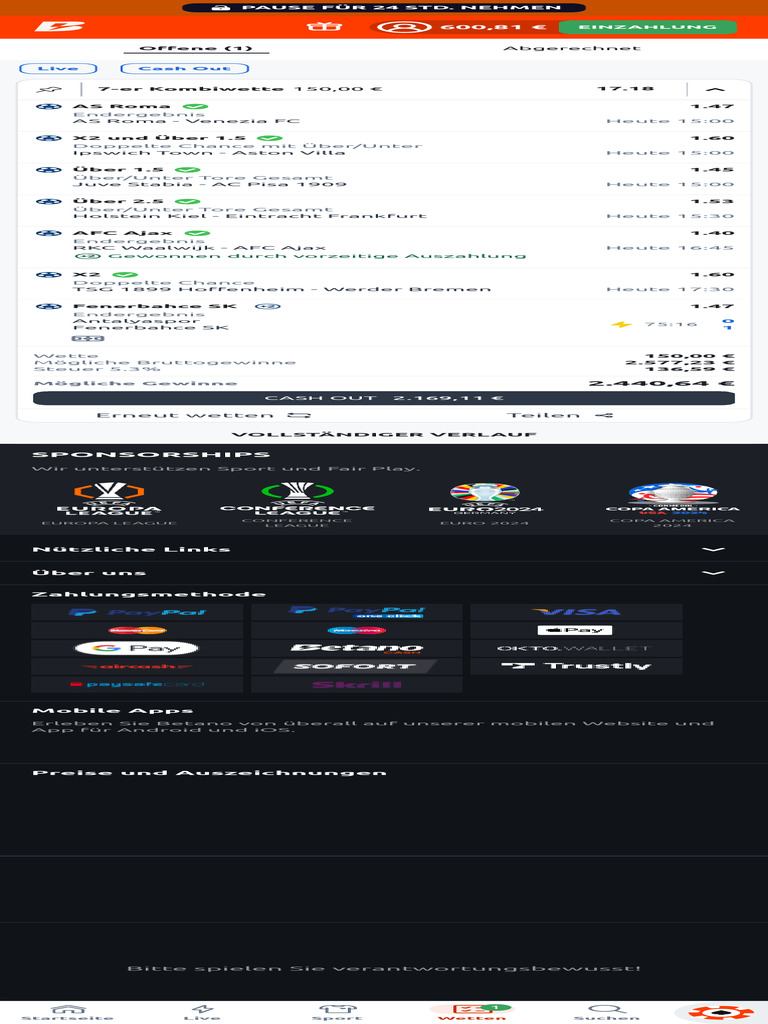768x1024 pixels.
Task: Open the info badge next to Fenerbahce SK
Action: [x=268, y=306]
